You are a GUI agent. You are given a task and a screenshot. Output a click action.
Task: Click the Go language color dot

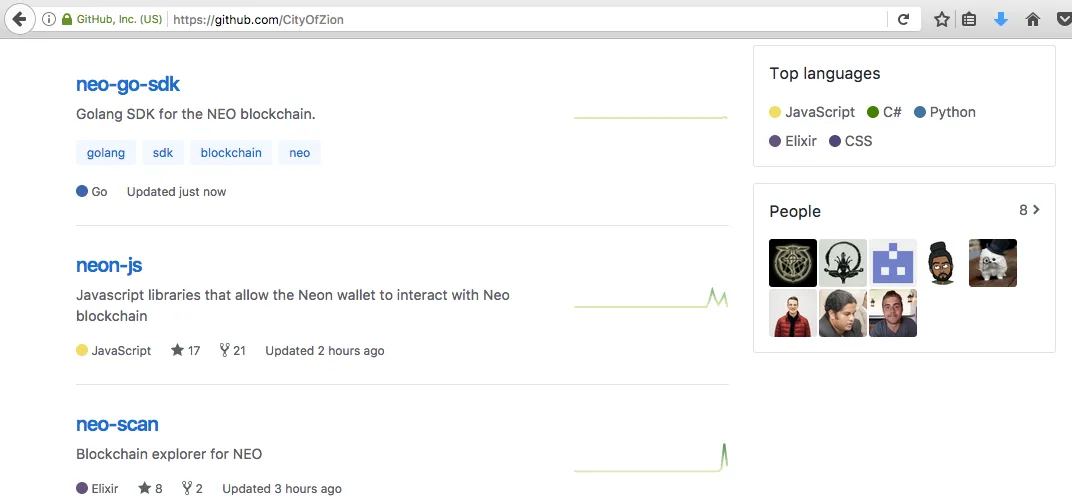coord(82,191)
